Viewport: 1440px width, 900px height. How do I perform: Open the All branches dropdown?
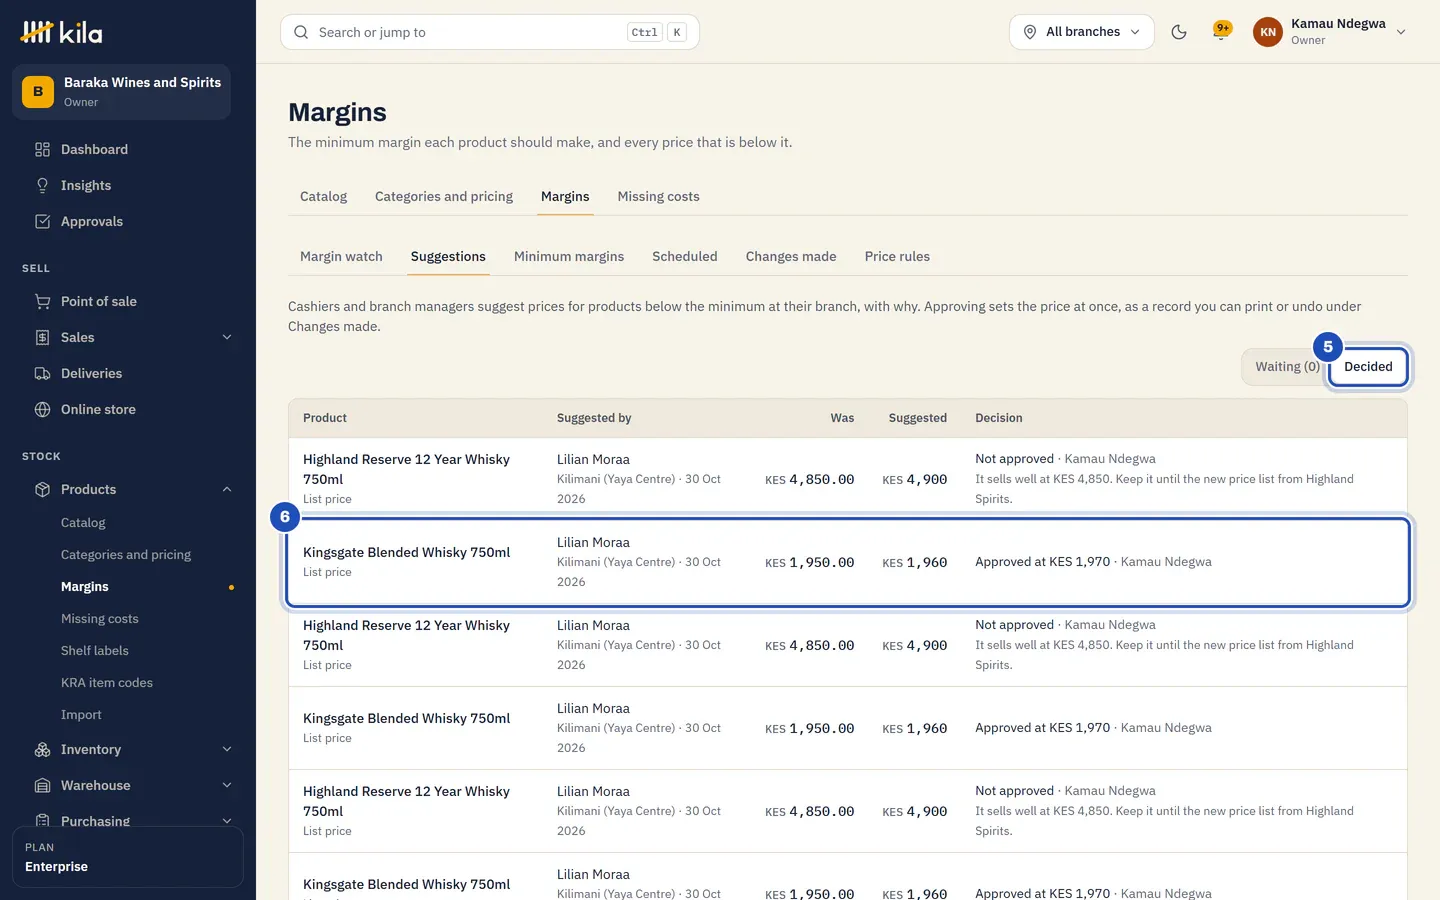click(x=1082, y=32)
